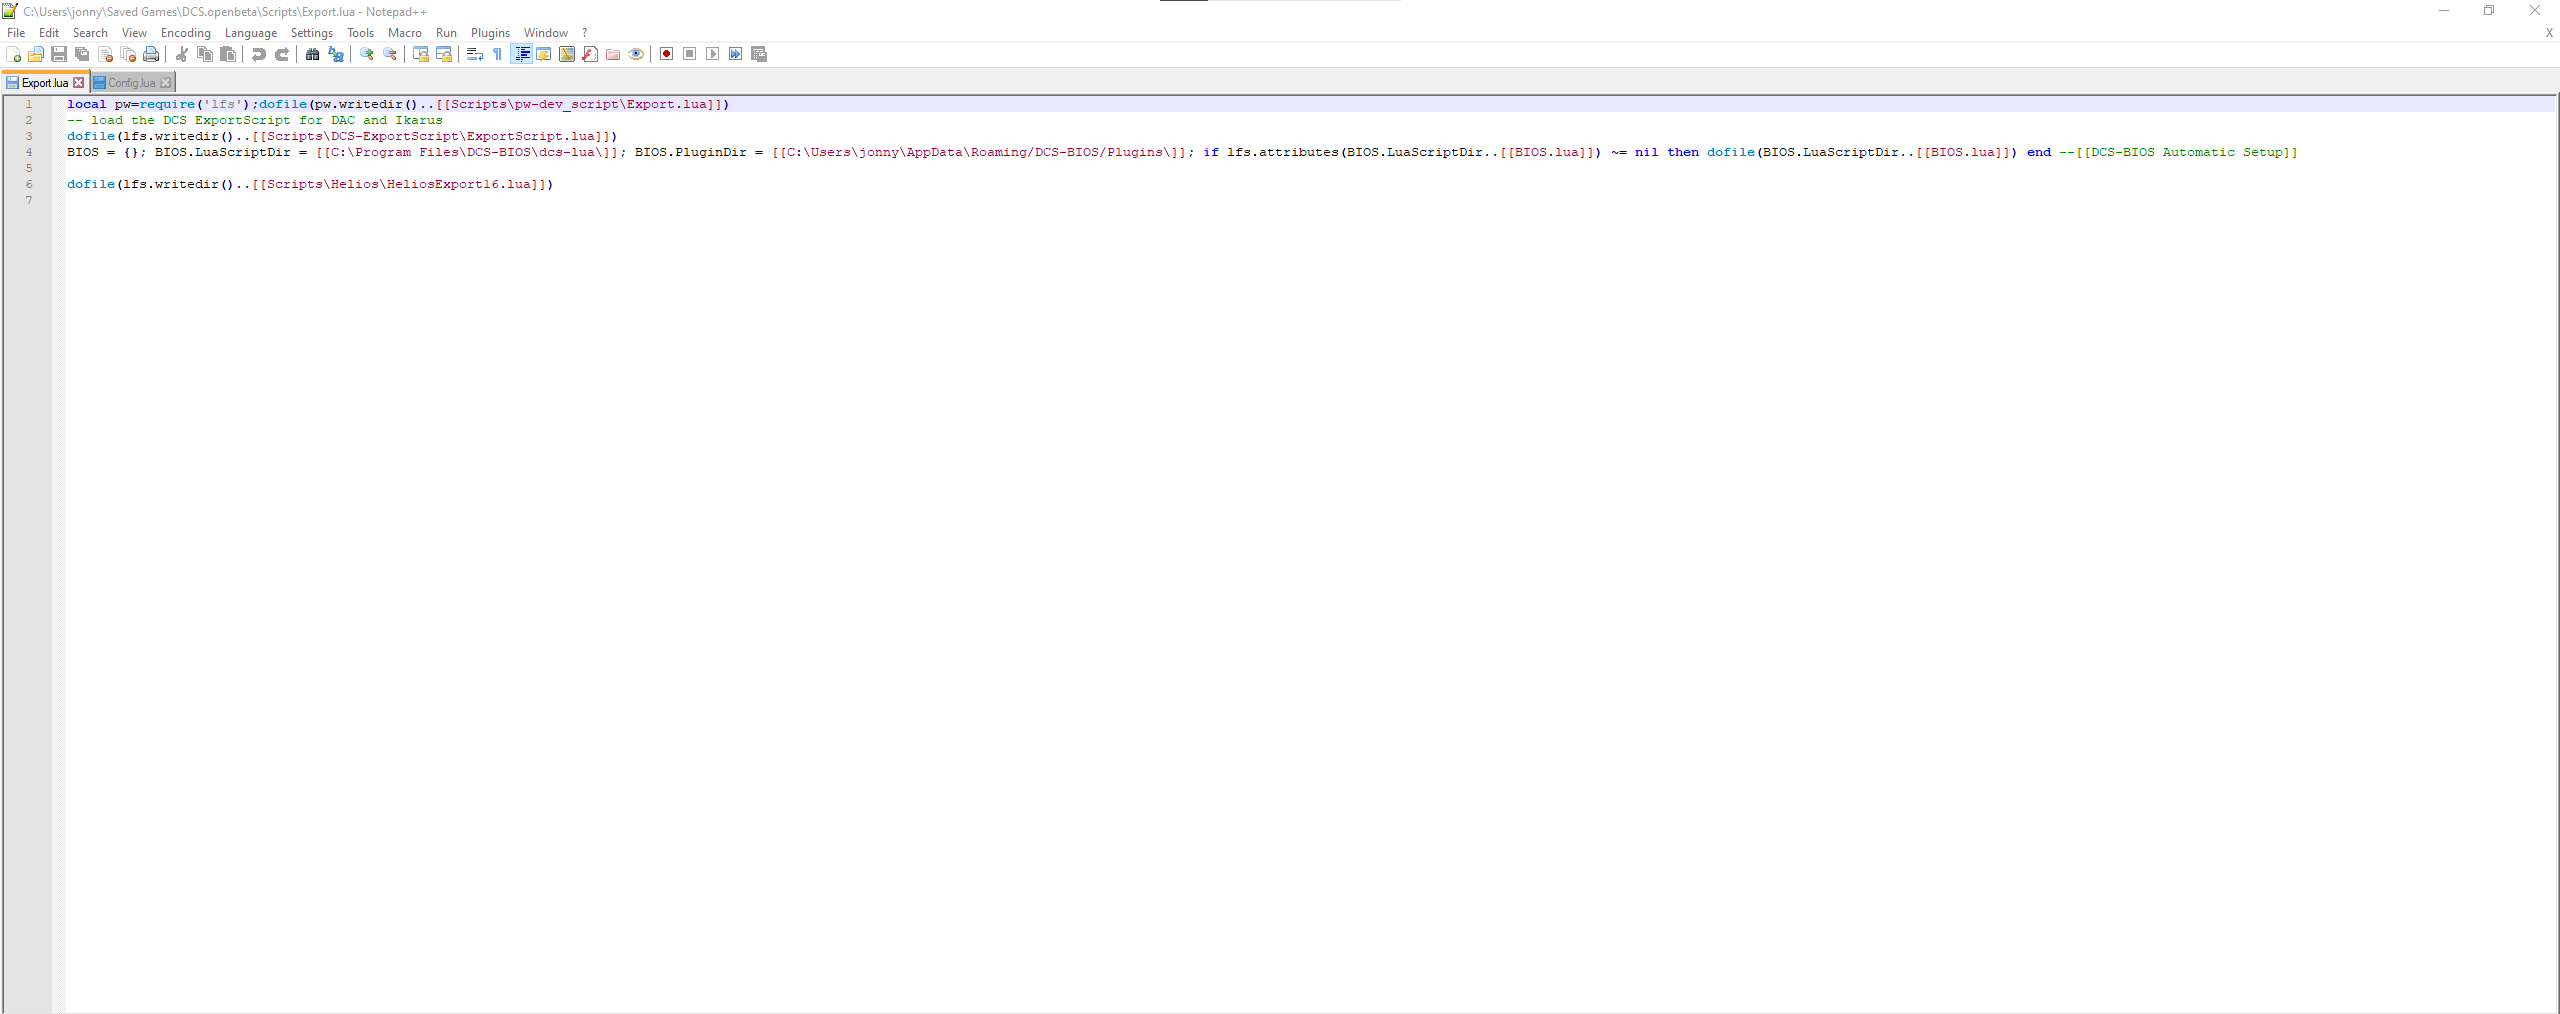Zoom out with the magnifier minus icon
Viewport: 2560px width, 1014px height.
[x=390, y=54]
